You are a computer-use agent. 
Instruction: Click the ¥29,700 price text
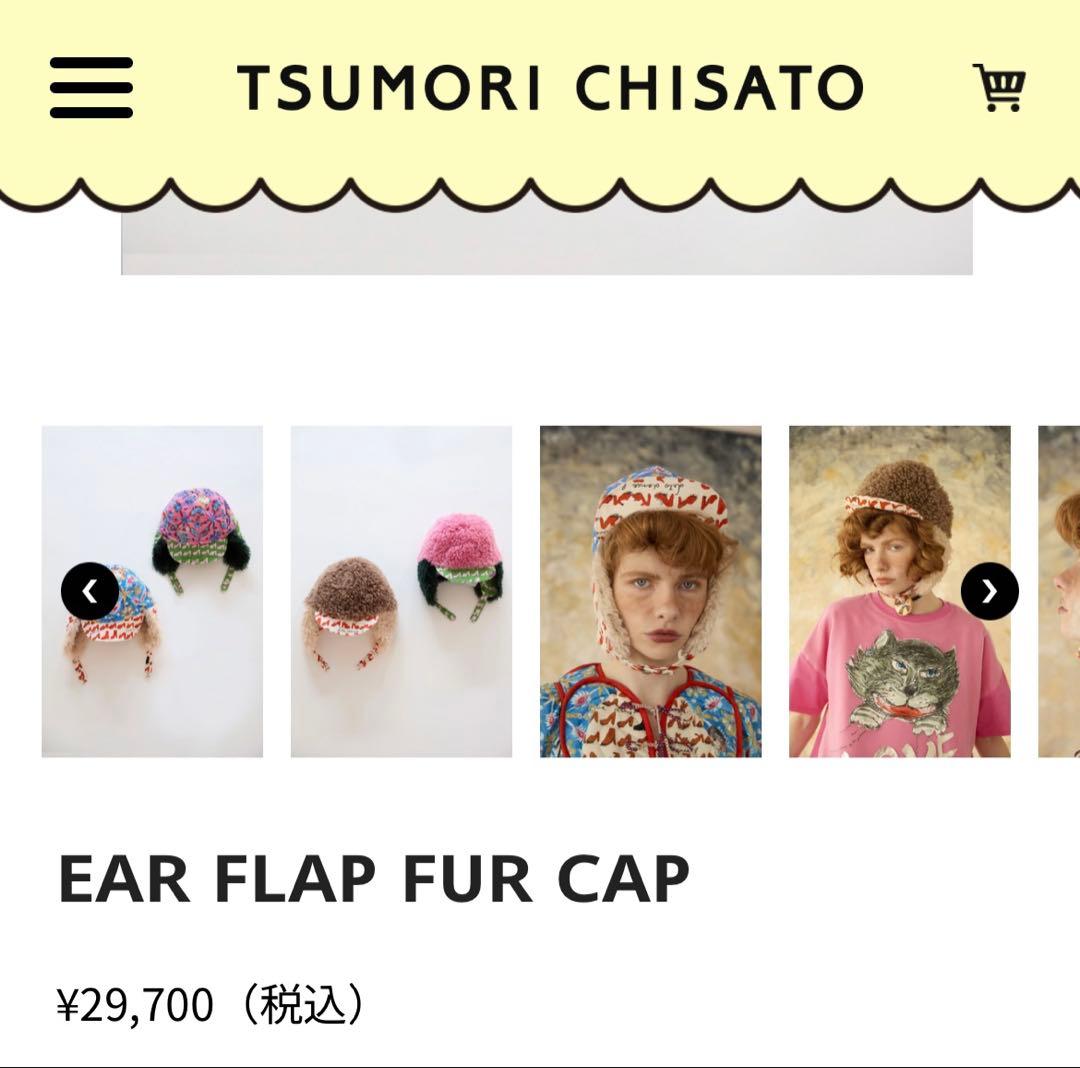point(135,1005)
